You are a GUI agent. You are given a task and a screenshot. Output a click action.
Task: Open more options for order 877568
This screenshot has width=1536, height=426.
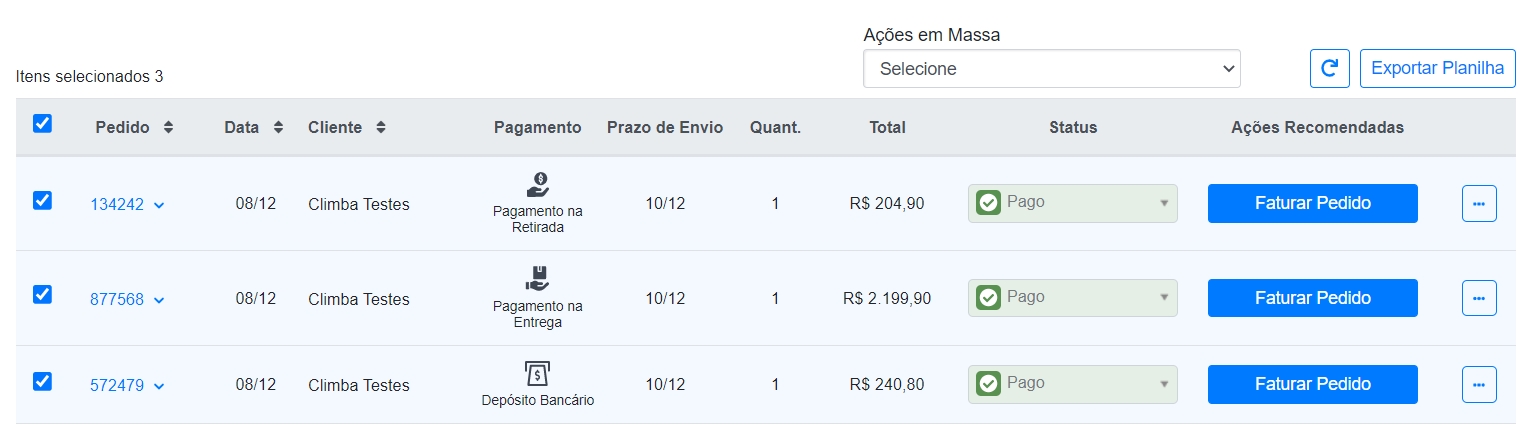[x=1479, y=298]
